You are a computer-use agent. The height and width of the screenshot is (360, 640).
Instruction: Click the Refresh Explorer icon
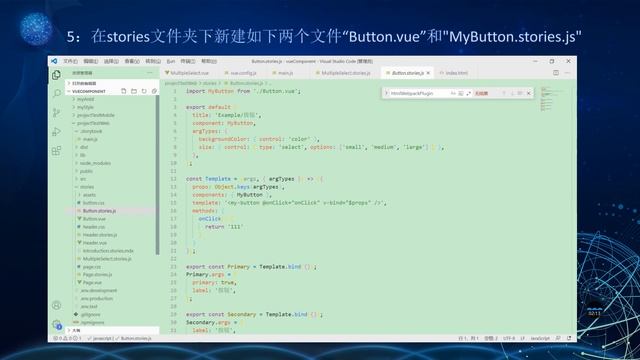pyautogui.click(x=144, y=91)
